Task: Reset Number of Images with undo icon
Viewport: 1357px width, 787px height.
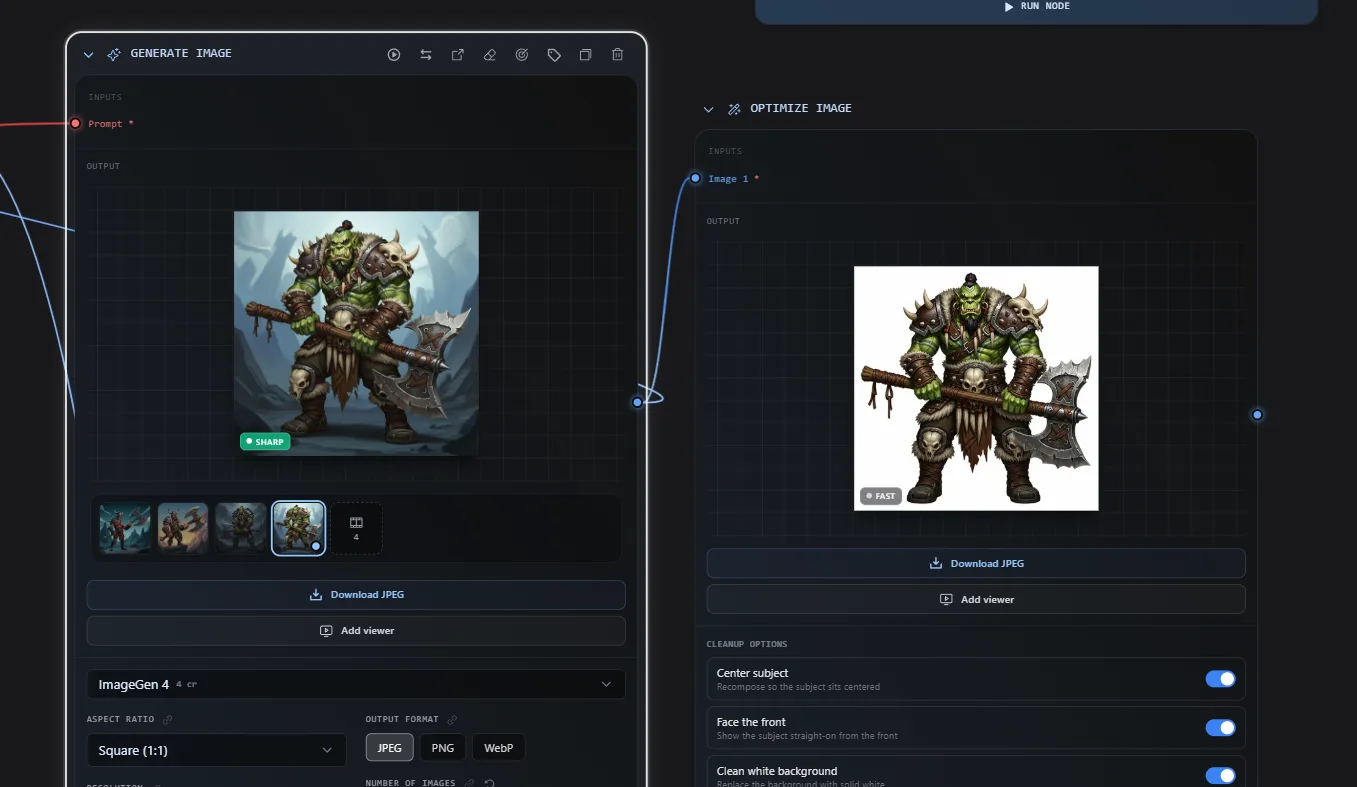Action: click(x=490, y=783)
